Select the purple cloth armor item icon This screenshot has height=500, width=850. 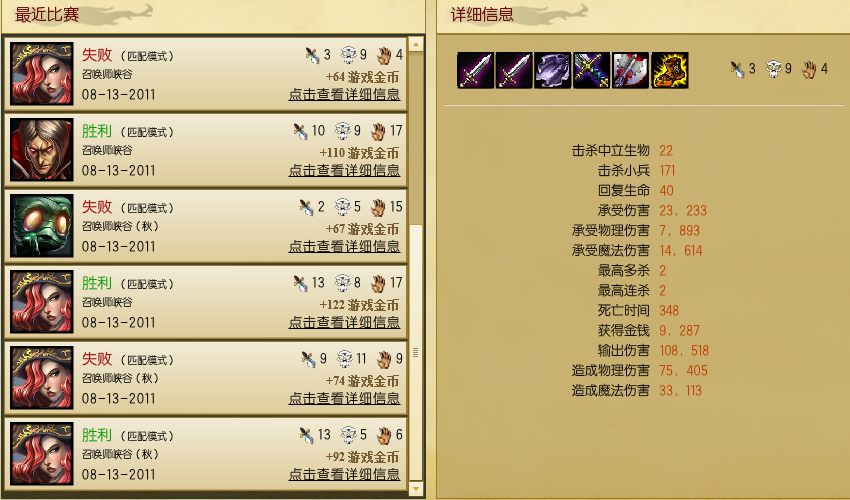pyautogui.click(x=552, y=70)
